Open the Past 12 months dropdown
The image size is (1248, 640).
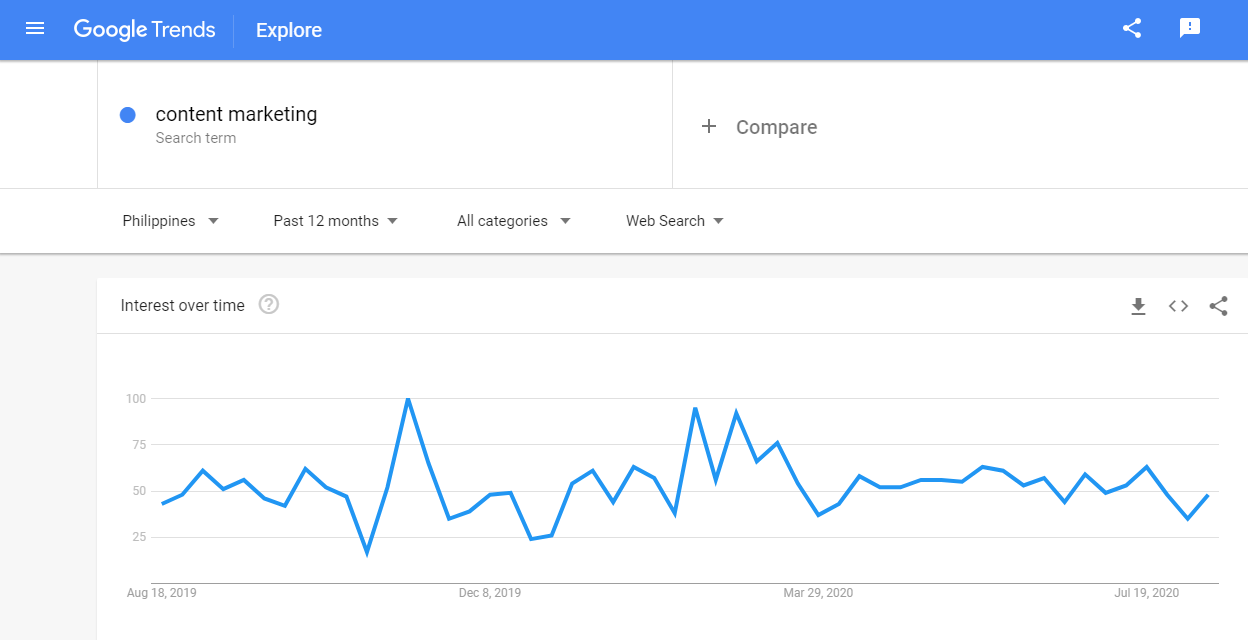(x=335, y=221)
